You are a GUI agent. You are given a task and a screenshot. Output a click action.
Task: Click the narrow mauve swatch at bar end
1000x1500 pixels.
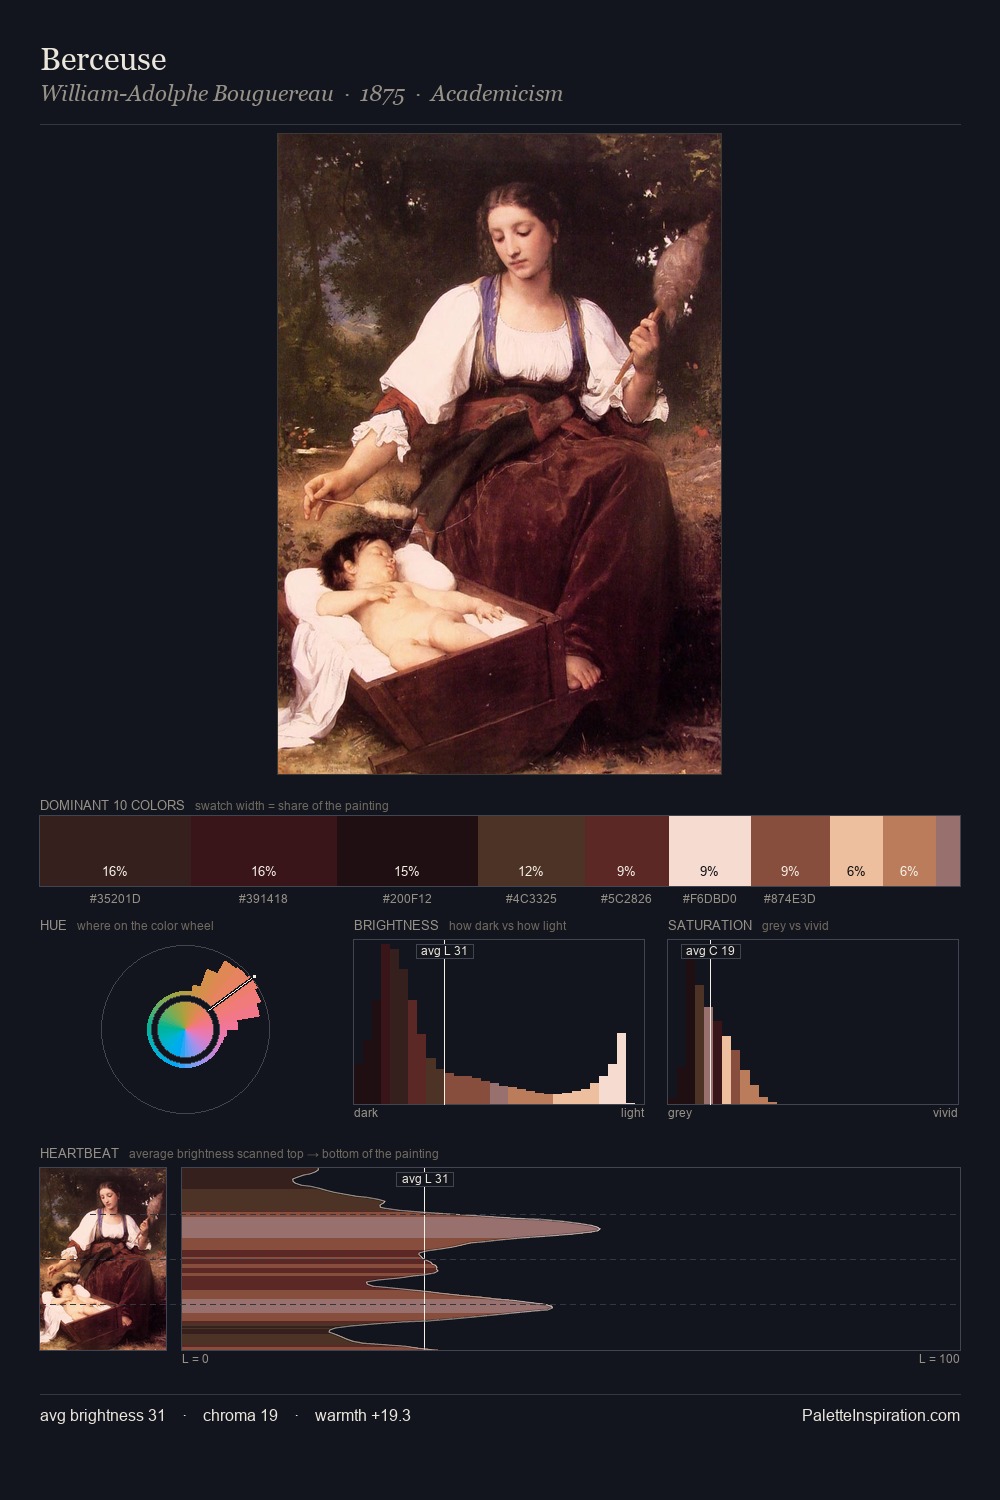tap(948, 851)
